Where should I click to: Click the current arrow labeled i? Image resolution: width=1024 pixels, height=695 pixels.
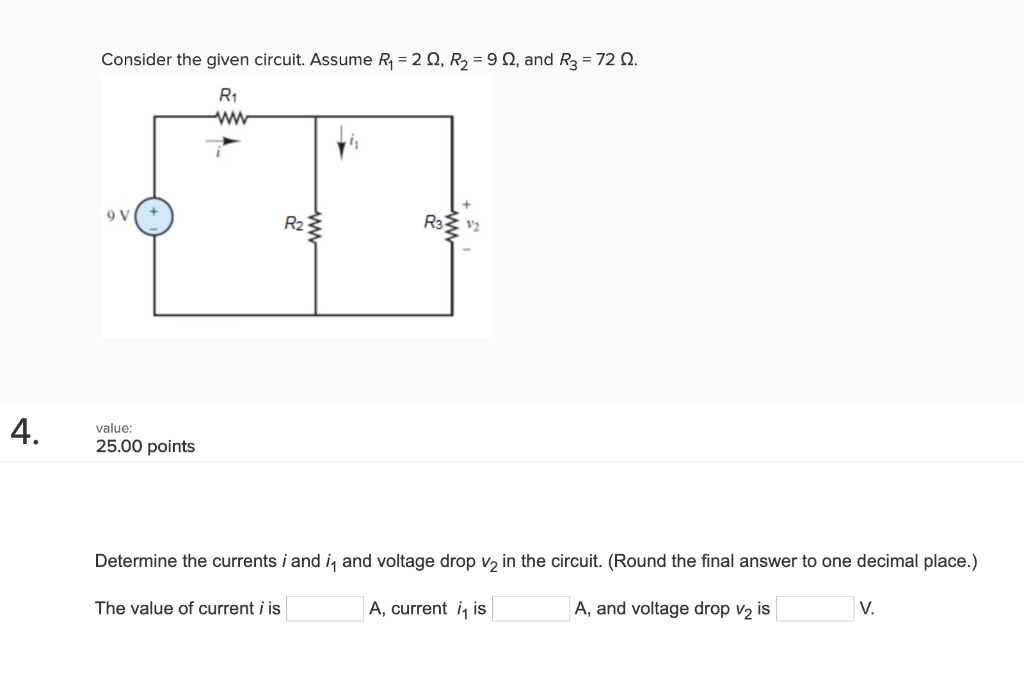point(222,142)
